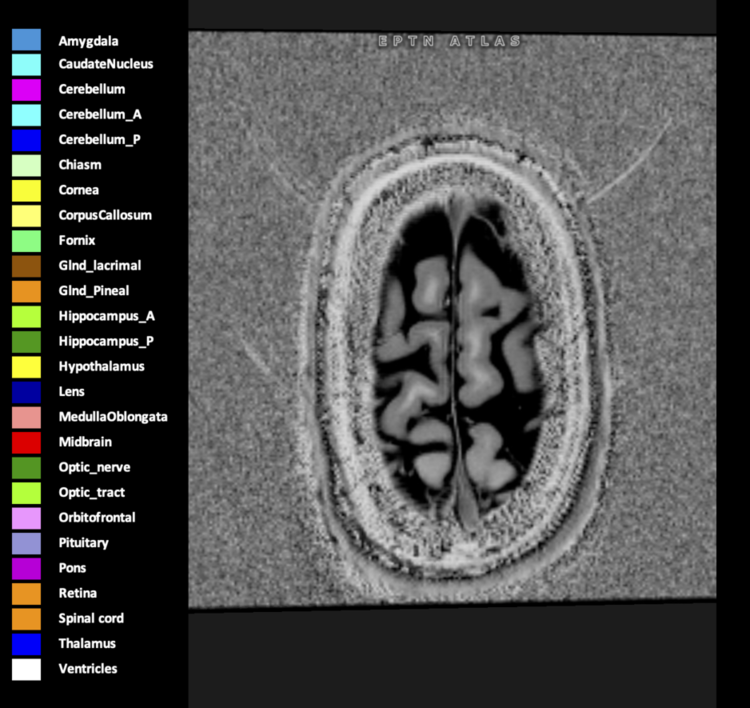
Task: Click the brown Glnd_lacrimal swatch
Action: click(x=26, y=266)
